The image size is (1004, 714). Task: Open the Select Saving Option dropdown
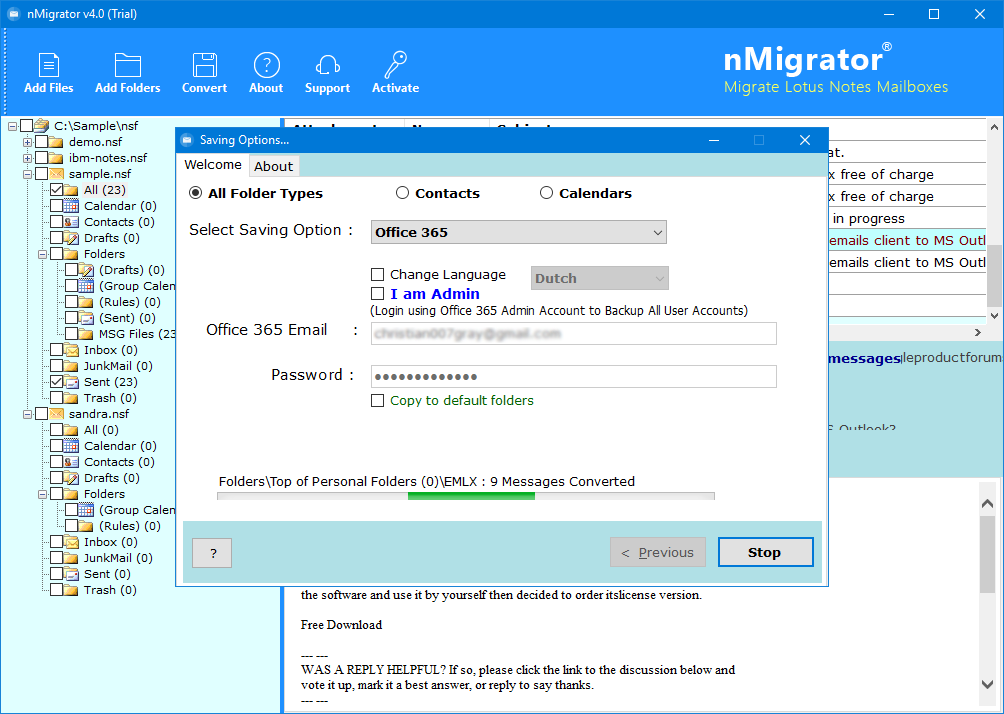pos(519,232)
